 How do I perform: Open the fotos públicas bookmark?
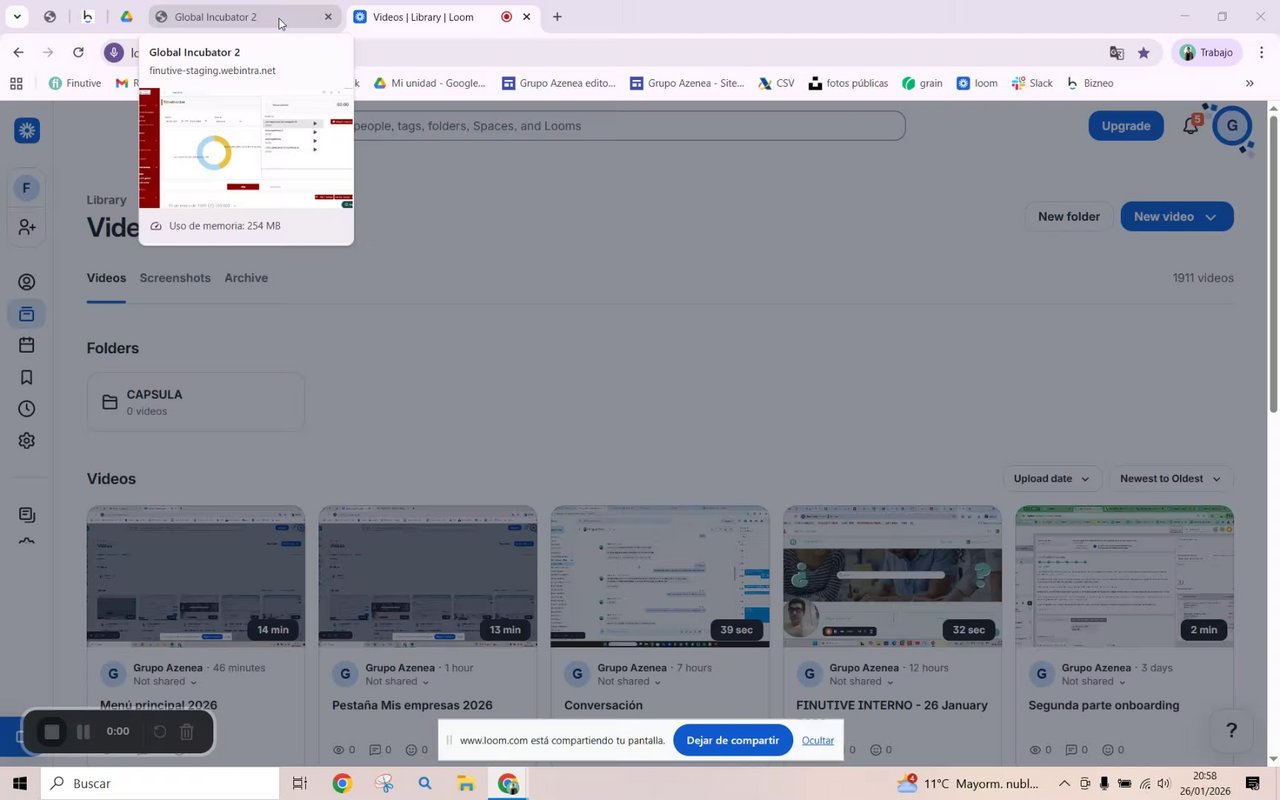point(848,83)
